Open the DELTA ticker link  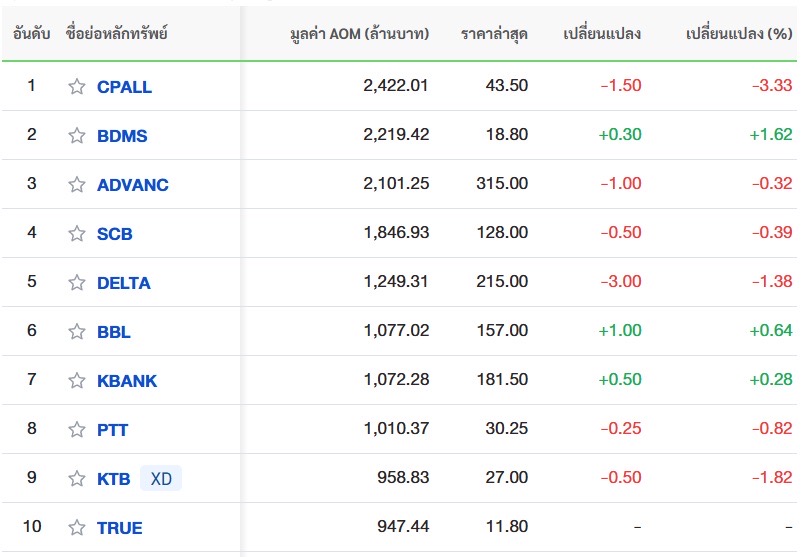click(124, 283)
